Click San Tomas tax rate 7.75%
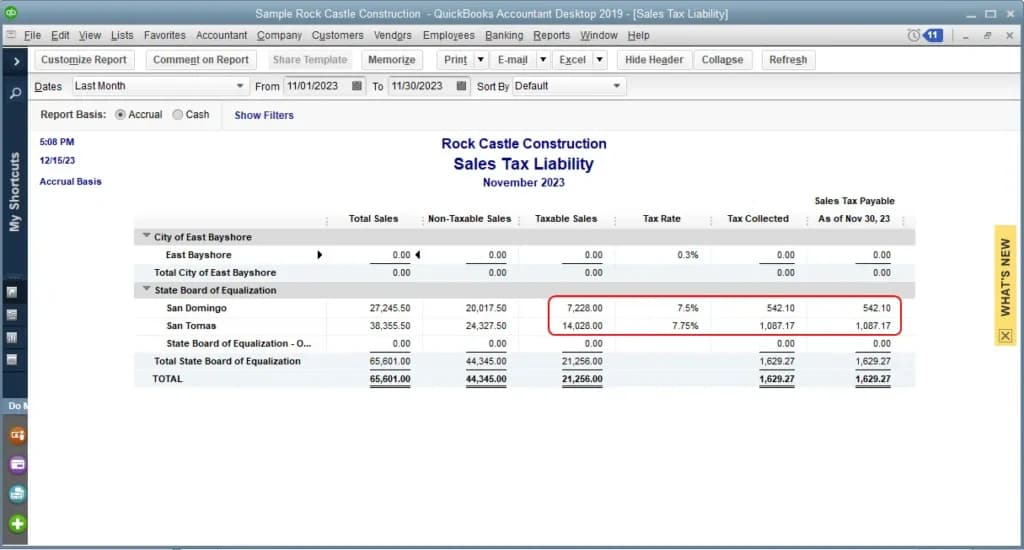 coord(685,325)
